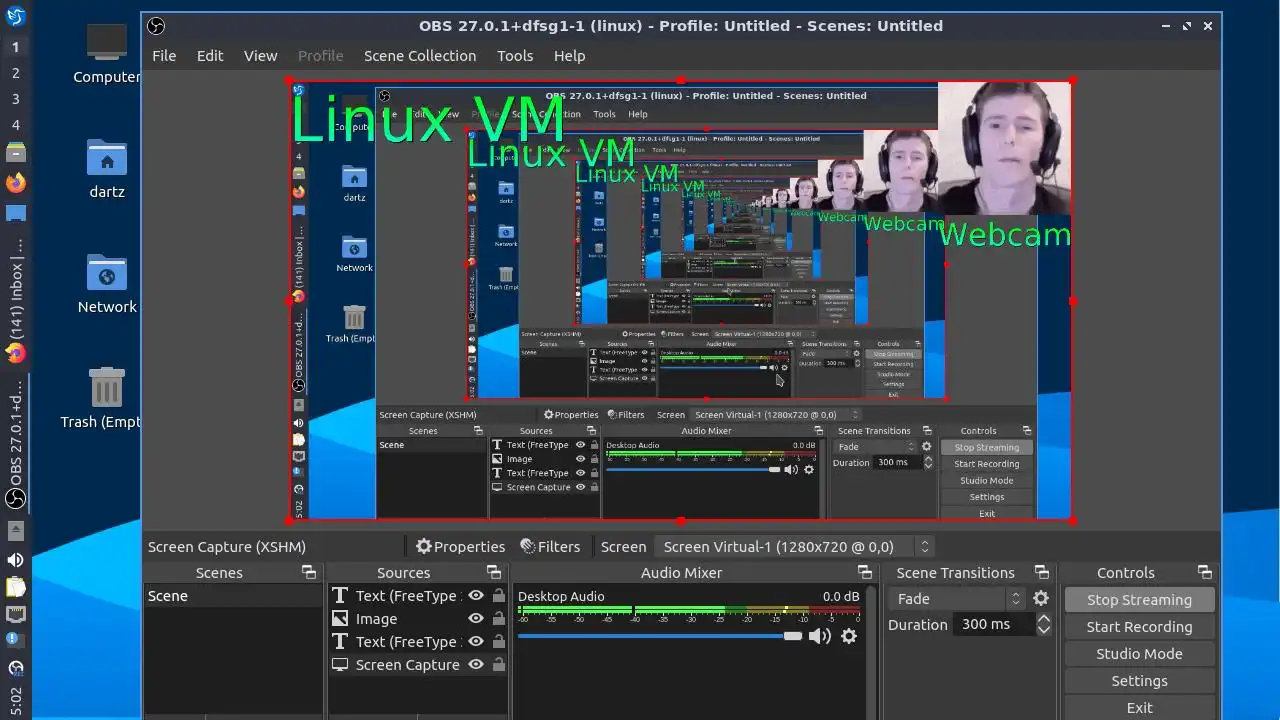
Task: Open the Computer desktop icon
Action: pos(106,53)
